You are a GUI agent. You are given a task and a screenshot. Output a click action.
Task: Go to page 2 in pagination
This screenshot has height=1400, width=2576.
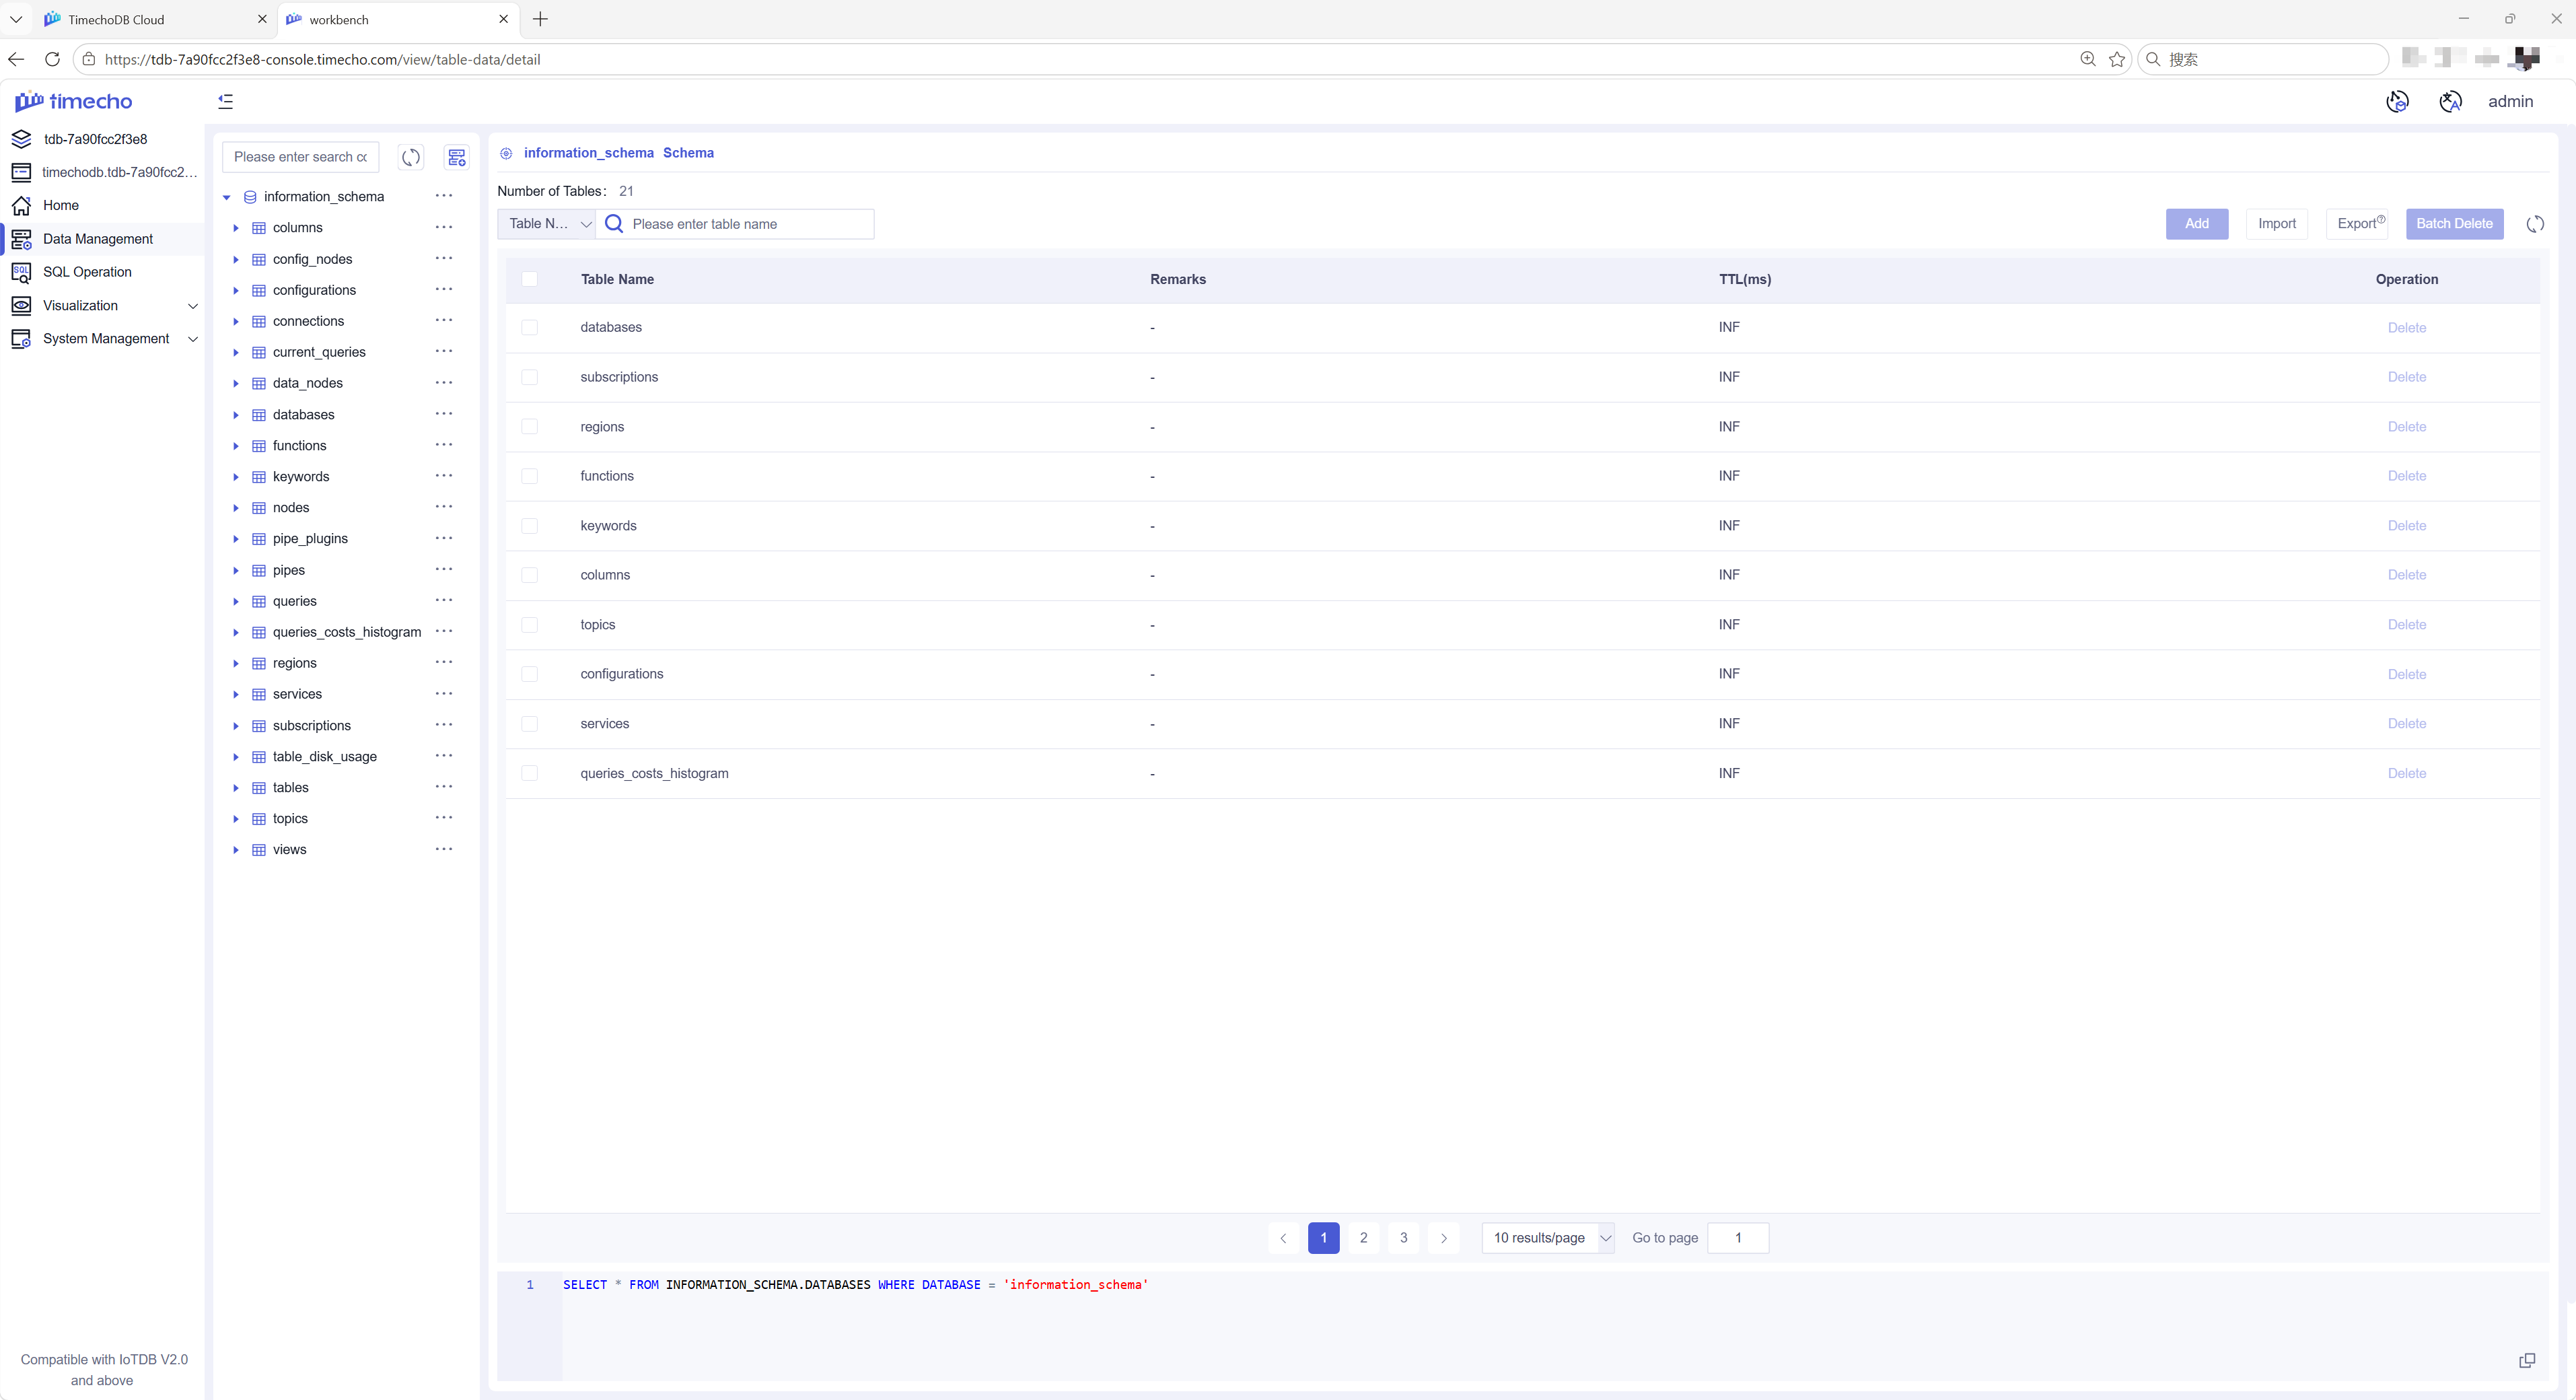1364,1238
